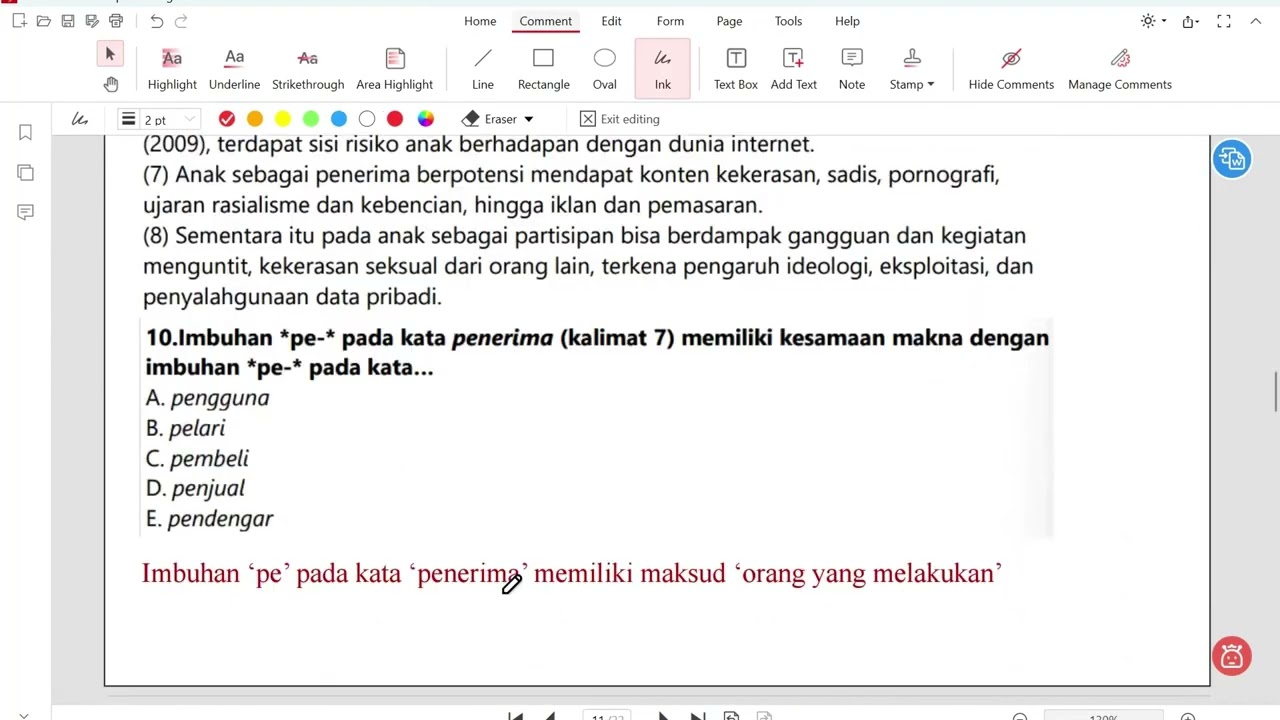Viewport: 1280px width, 720px height.
Task: Undo the last action
Action: pos(156,21)
